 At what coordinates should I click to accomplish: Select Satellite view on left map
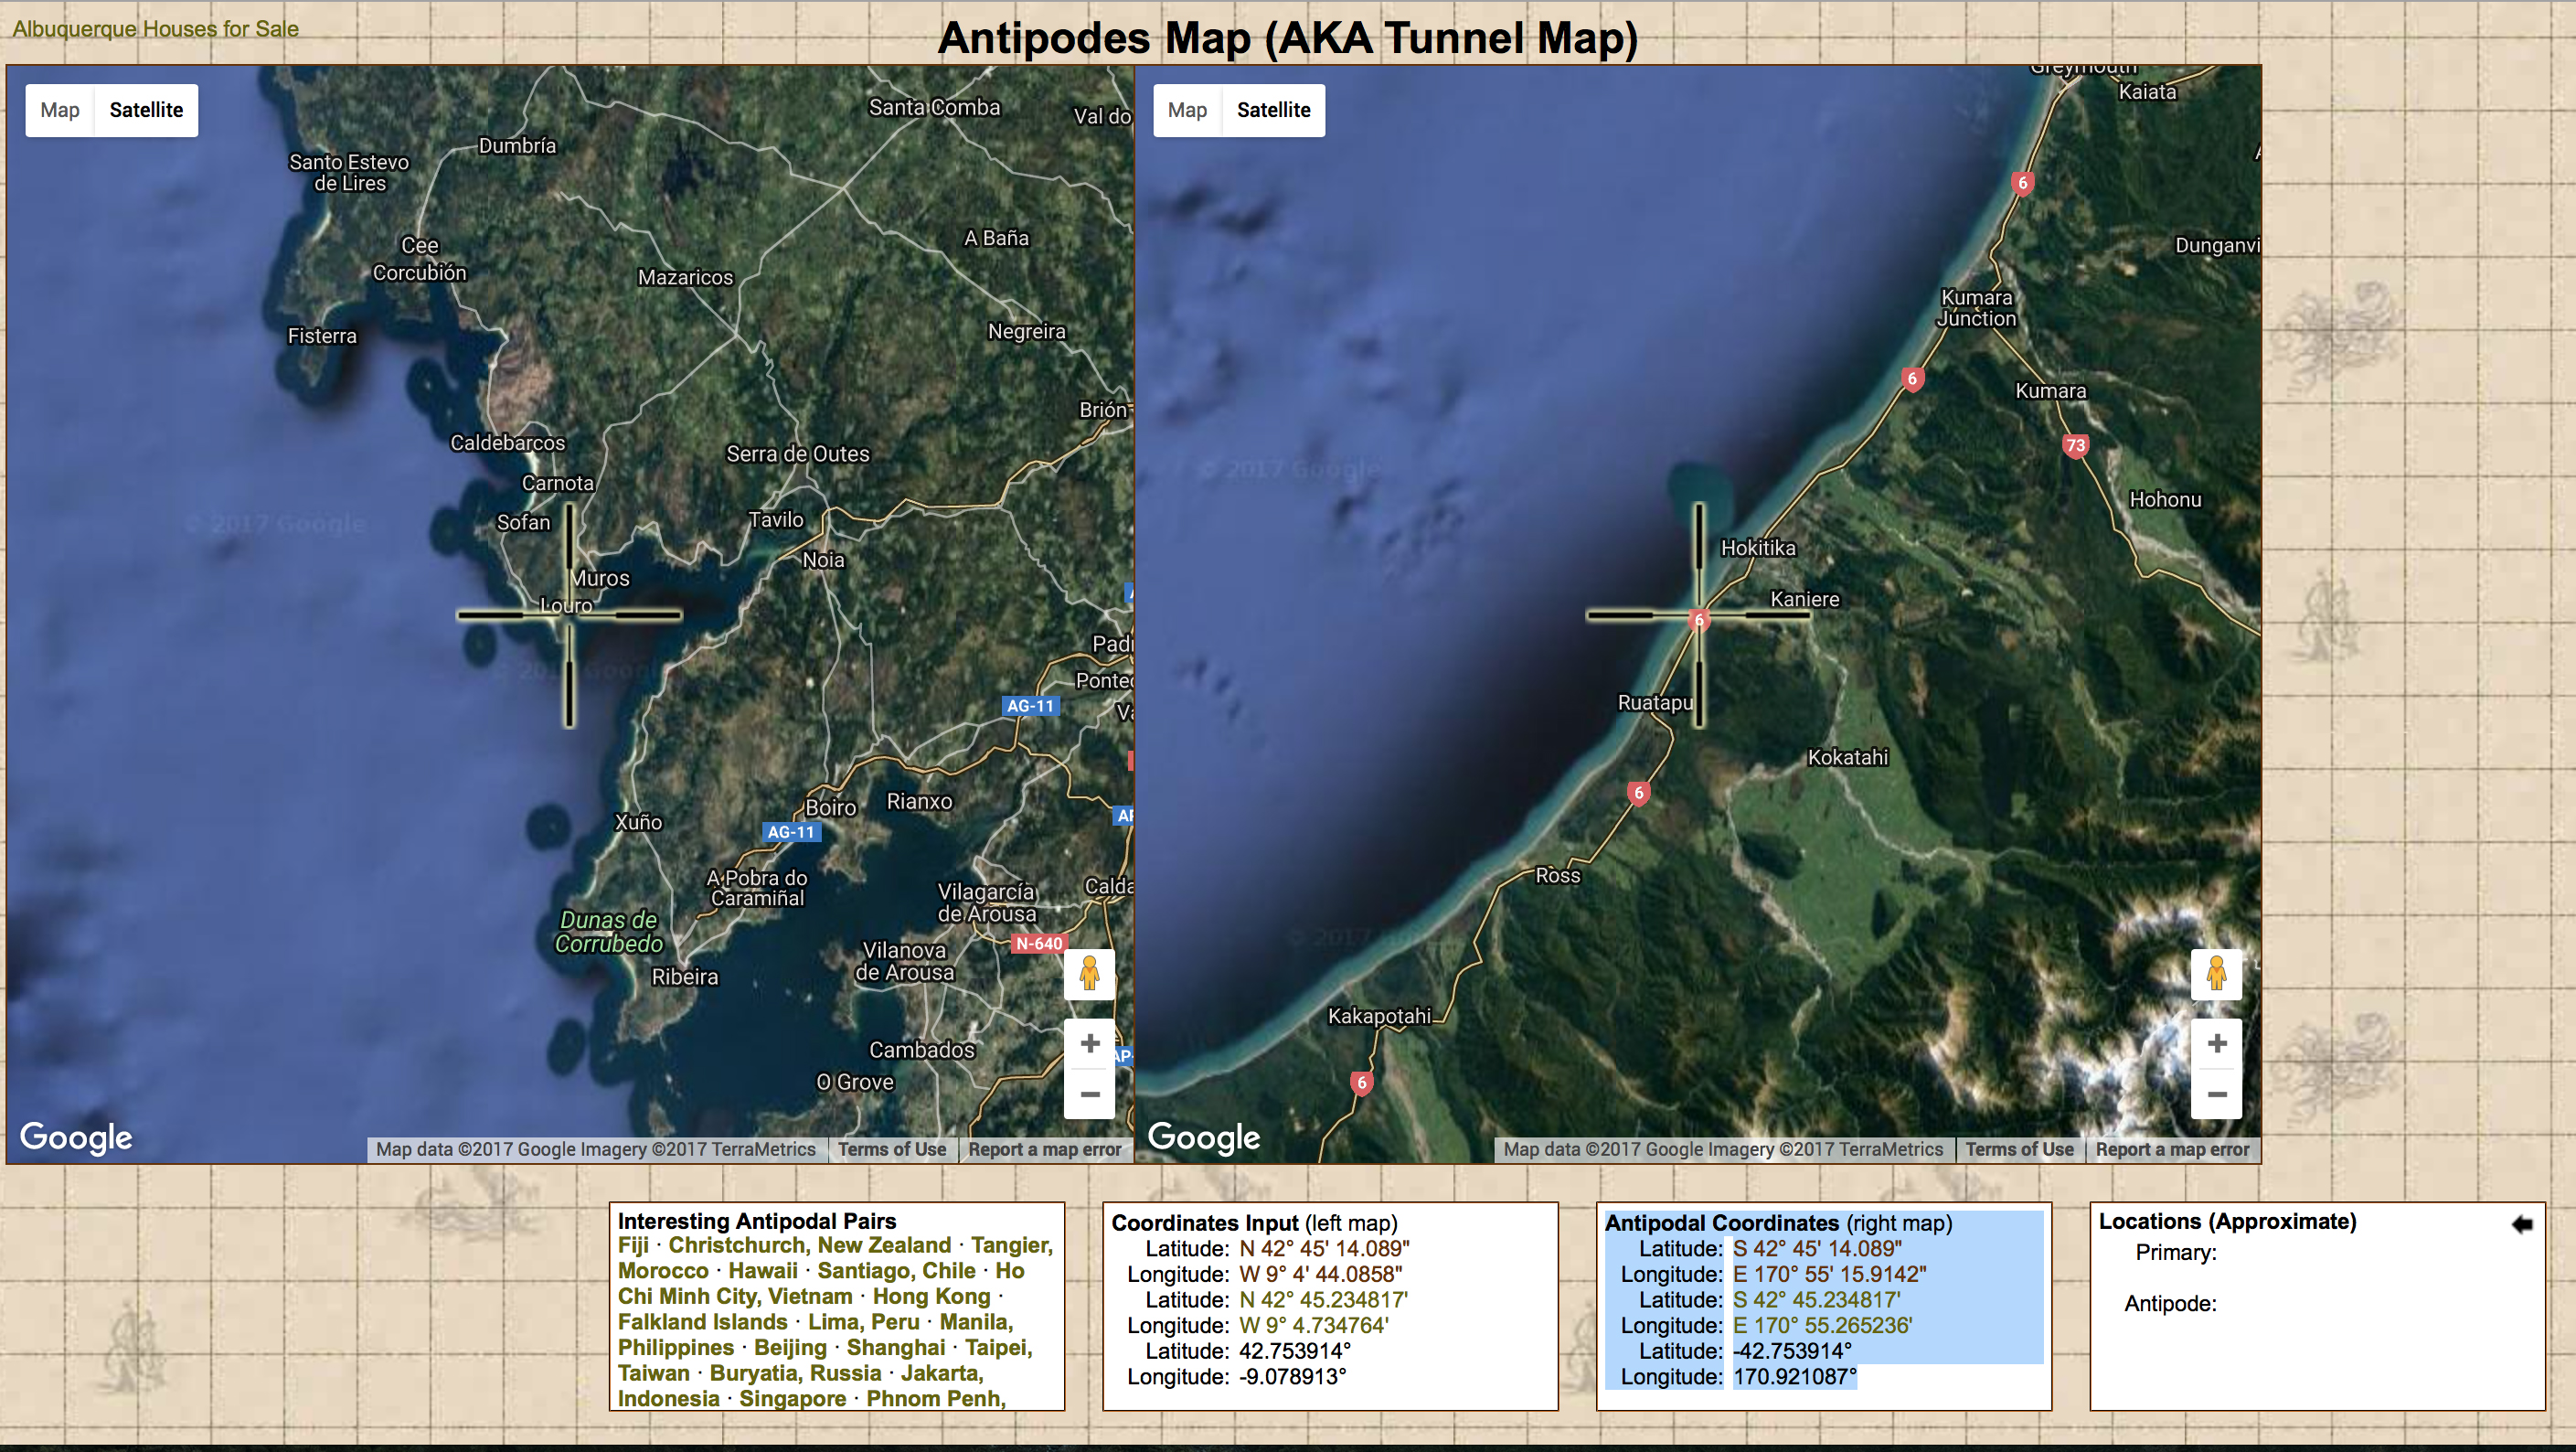pos(146,110)
